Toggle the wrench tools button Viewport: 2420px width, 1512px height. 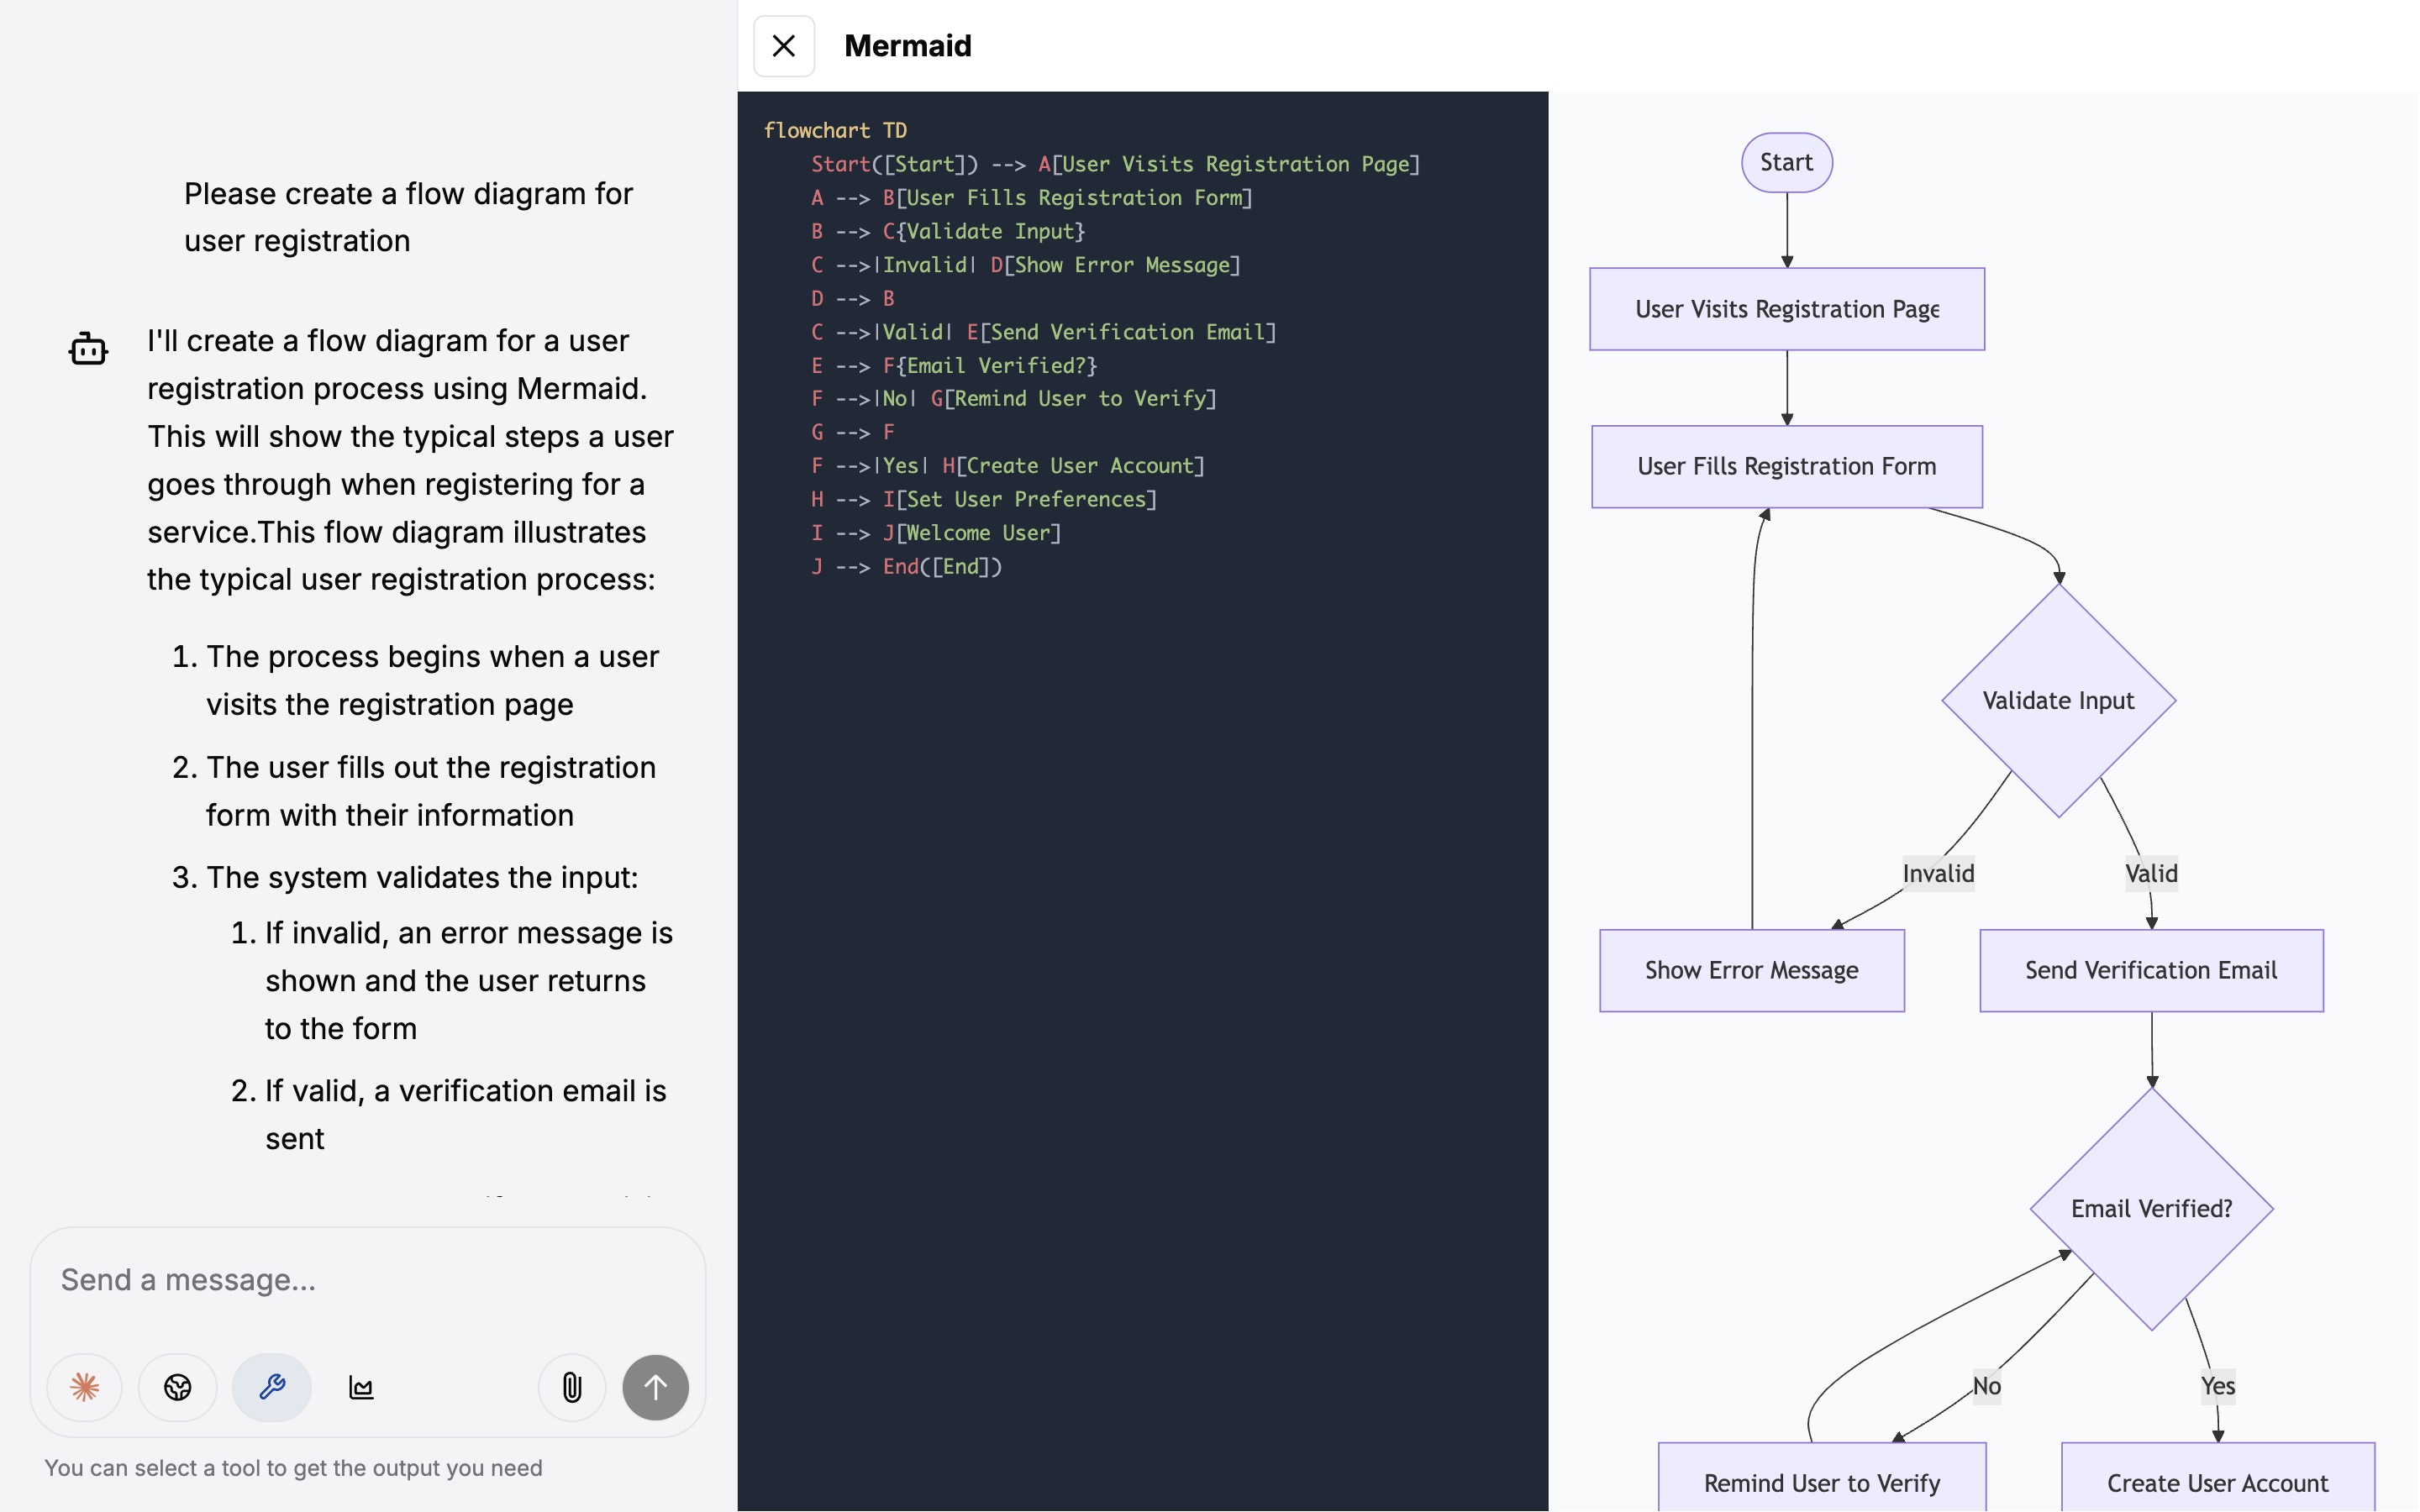coord(272,1387)
